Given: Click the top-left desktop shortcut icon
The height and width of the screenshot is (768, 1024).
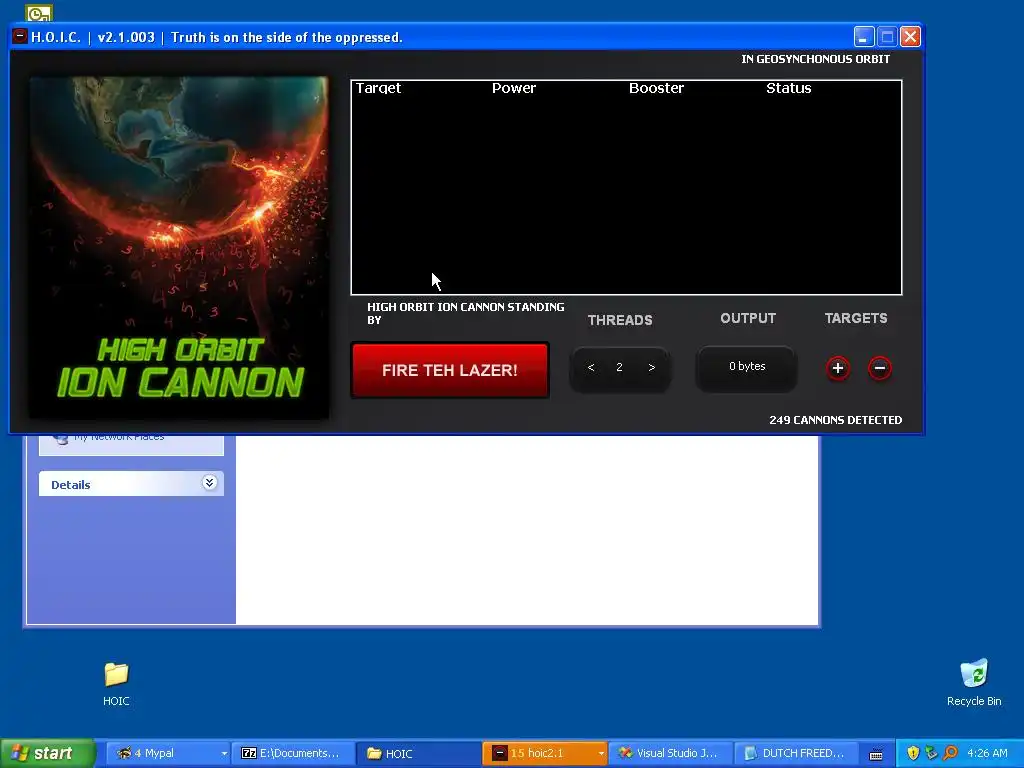Looking at the screenshot, I should (x=39, y=12).
